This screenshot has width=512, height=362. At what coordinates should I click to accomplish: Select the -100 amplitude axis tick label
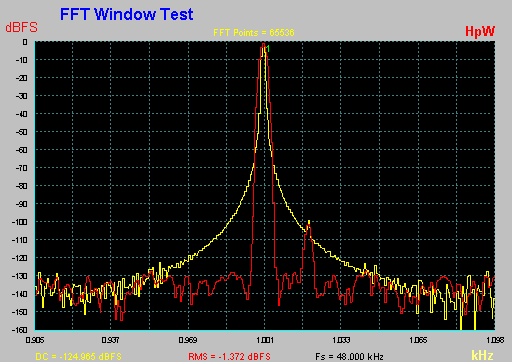click(20, 222)
